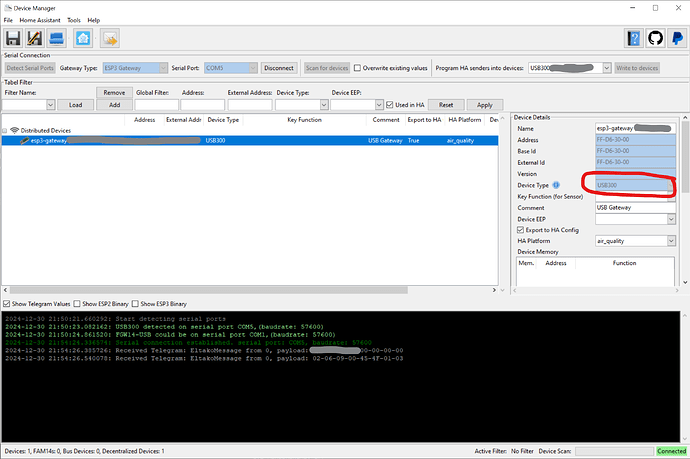Open the Program HA senders device dropdown
The height and width of the screenshot is (459, 690).
607,68
